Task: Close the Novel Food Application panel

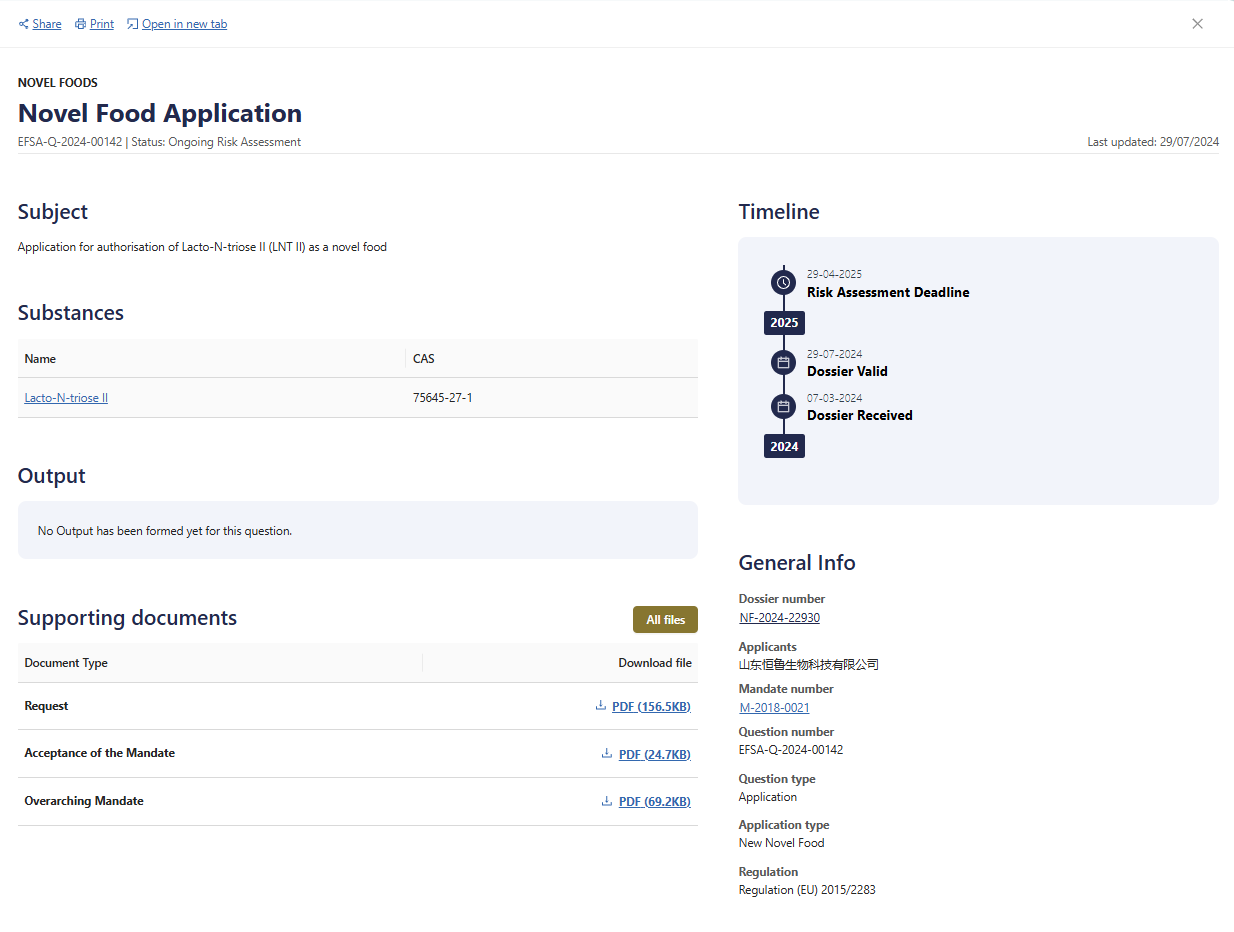Action: pos(1197,24)
